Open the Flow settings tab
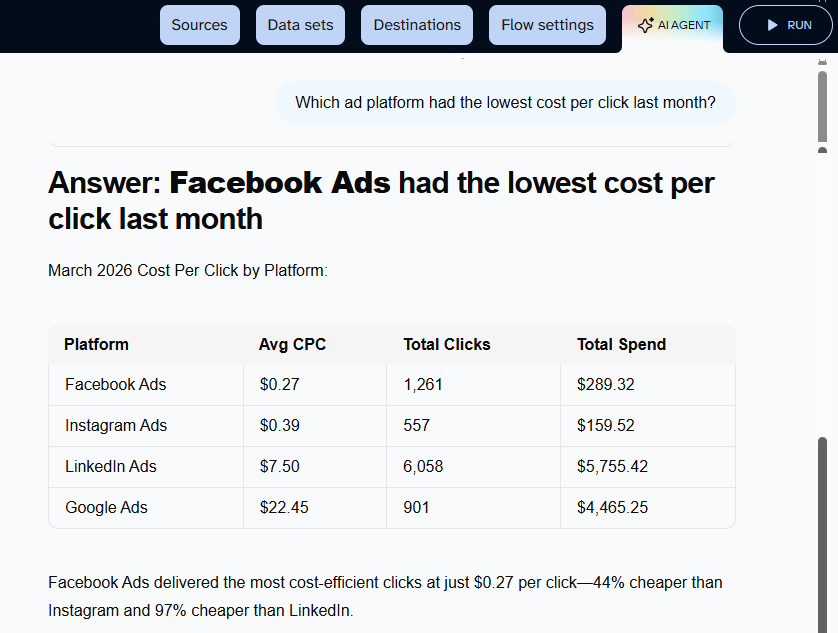 click(x=547, y=25)
